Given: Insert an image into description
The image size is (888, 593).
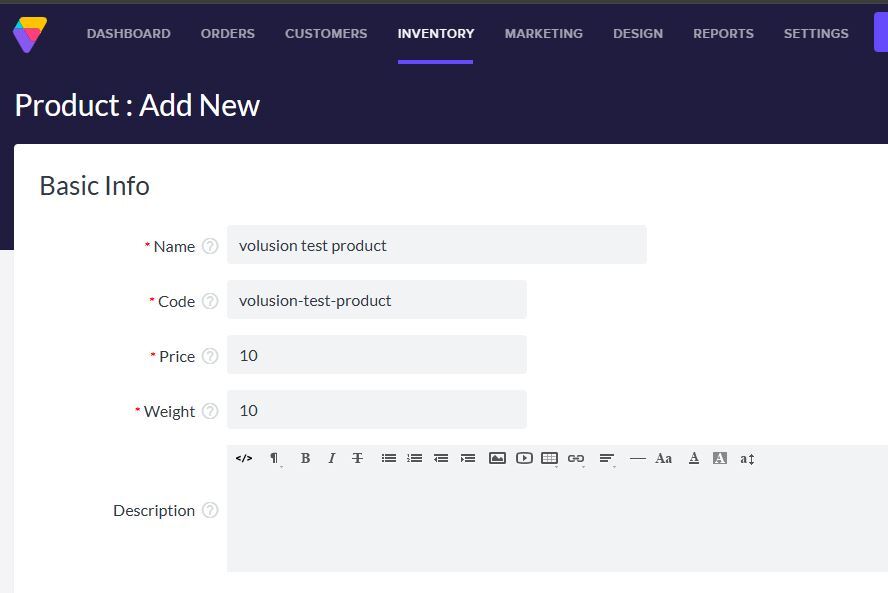Looking at the screenshot, I should pyautogui.click(x=497, y=458).
